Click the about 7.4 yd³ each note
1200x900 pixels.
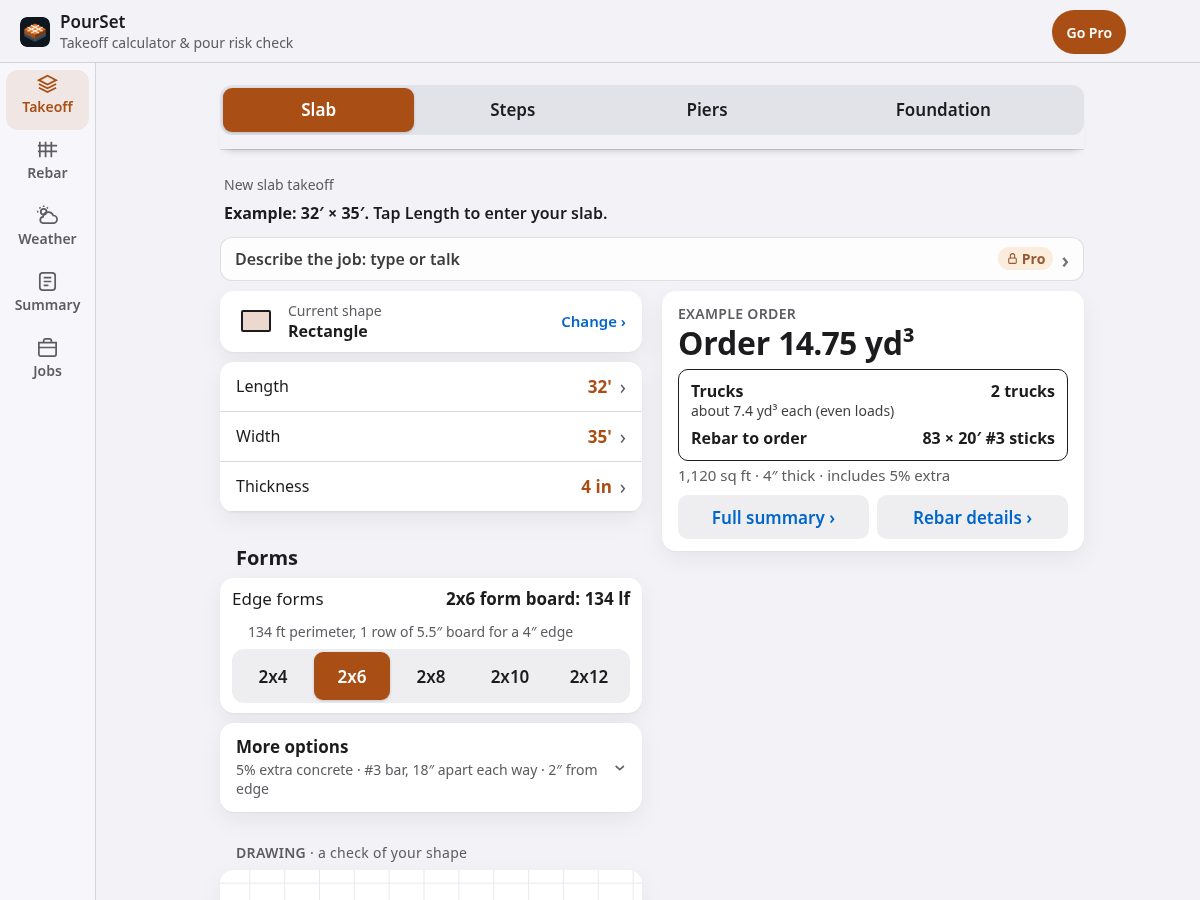(x=792, y=411)
